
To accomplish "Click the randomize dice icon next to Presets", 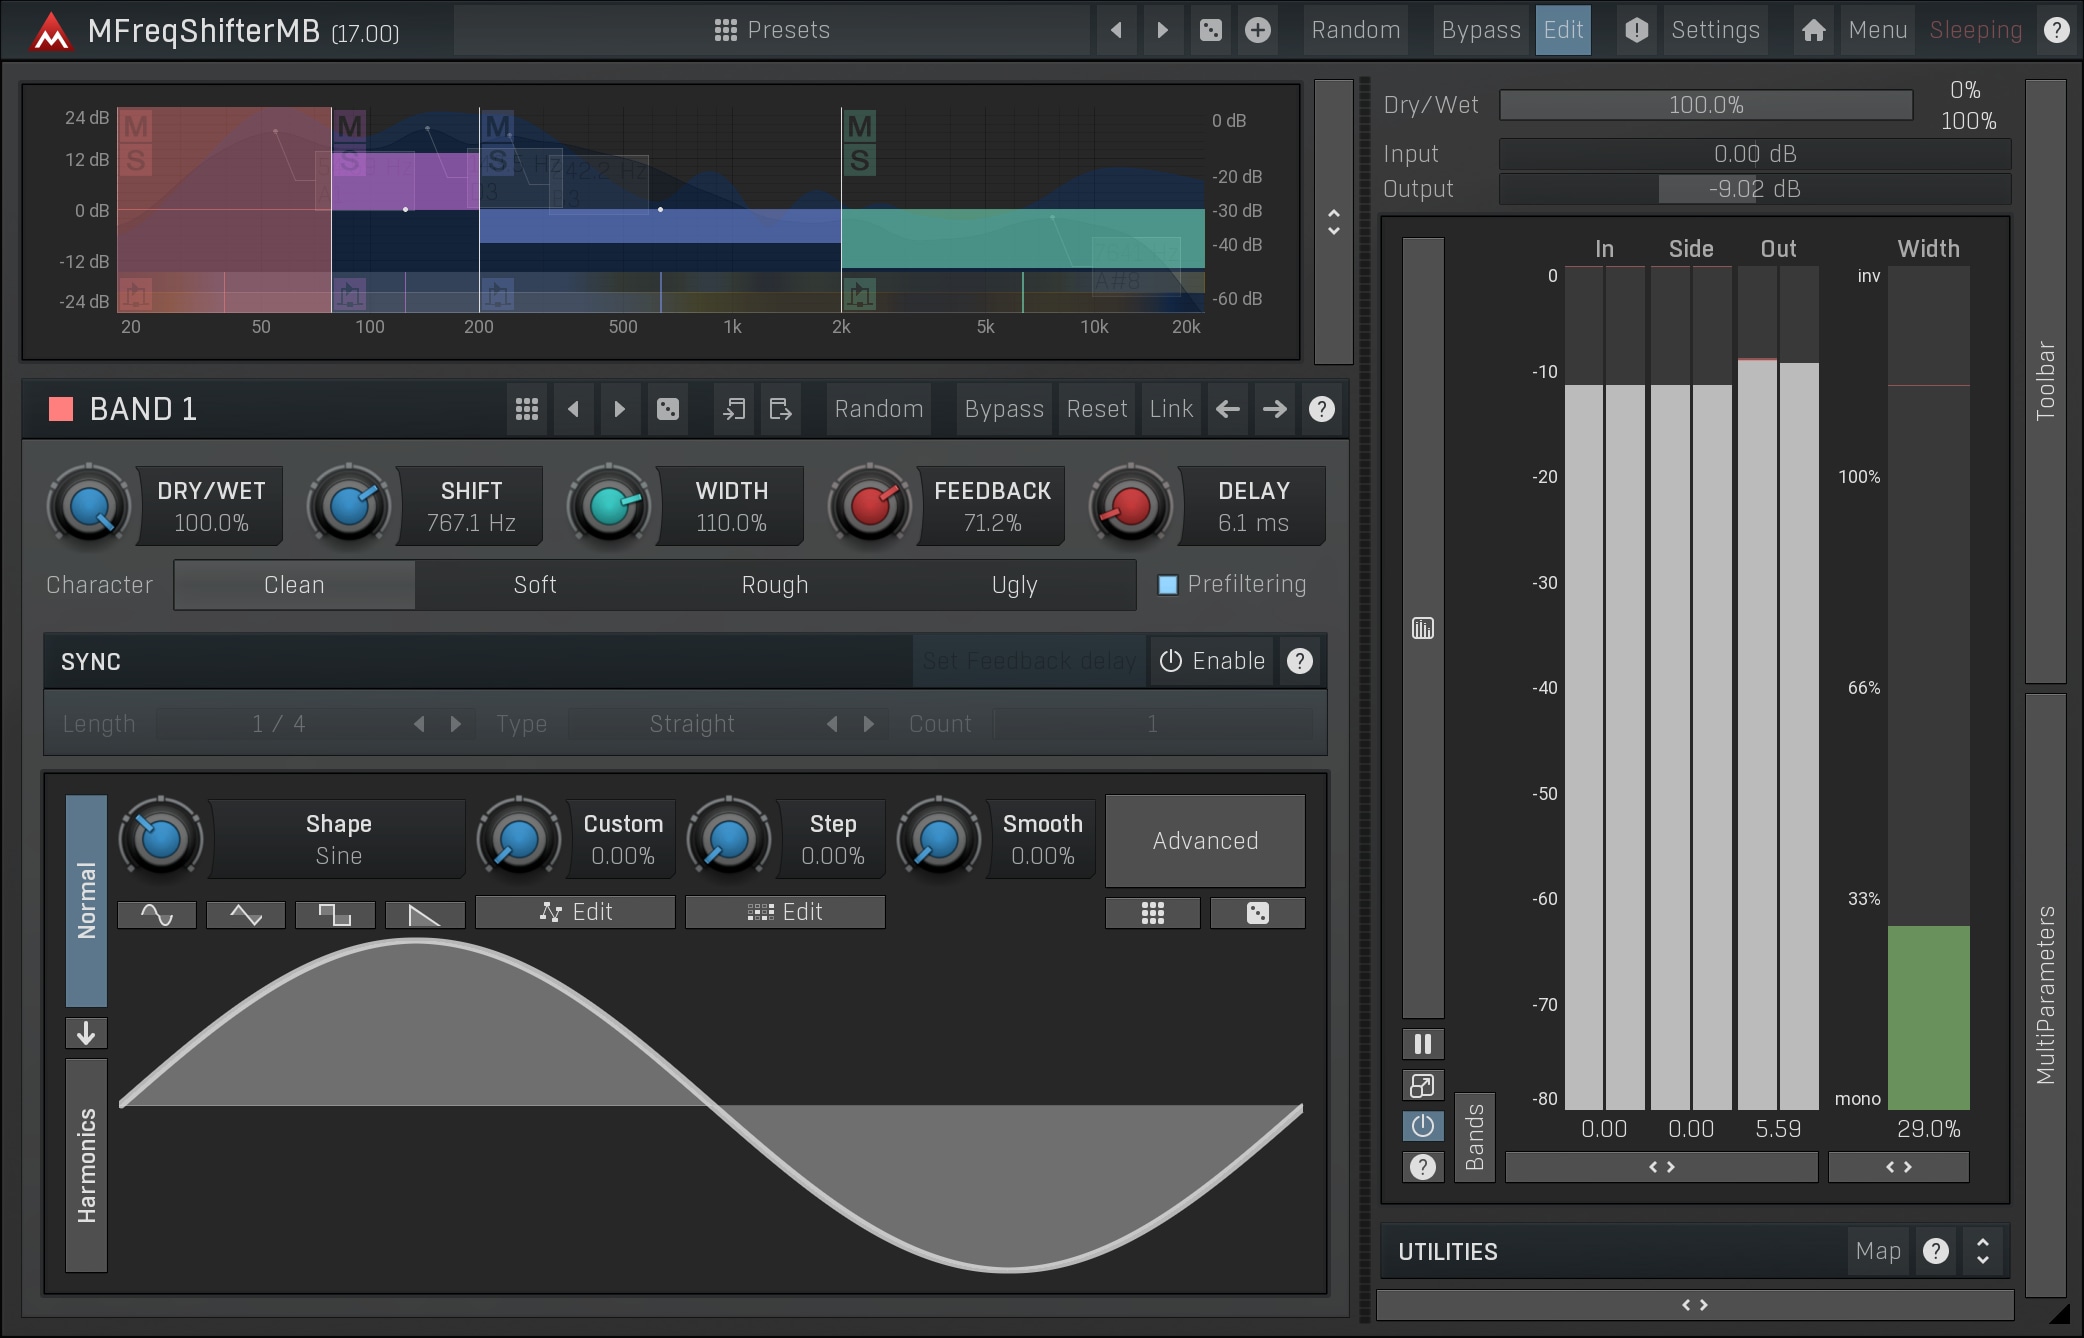I will tap(1210, 30).
